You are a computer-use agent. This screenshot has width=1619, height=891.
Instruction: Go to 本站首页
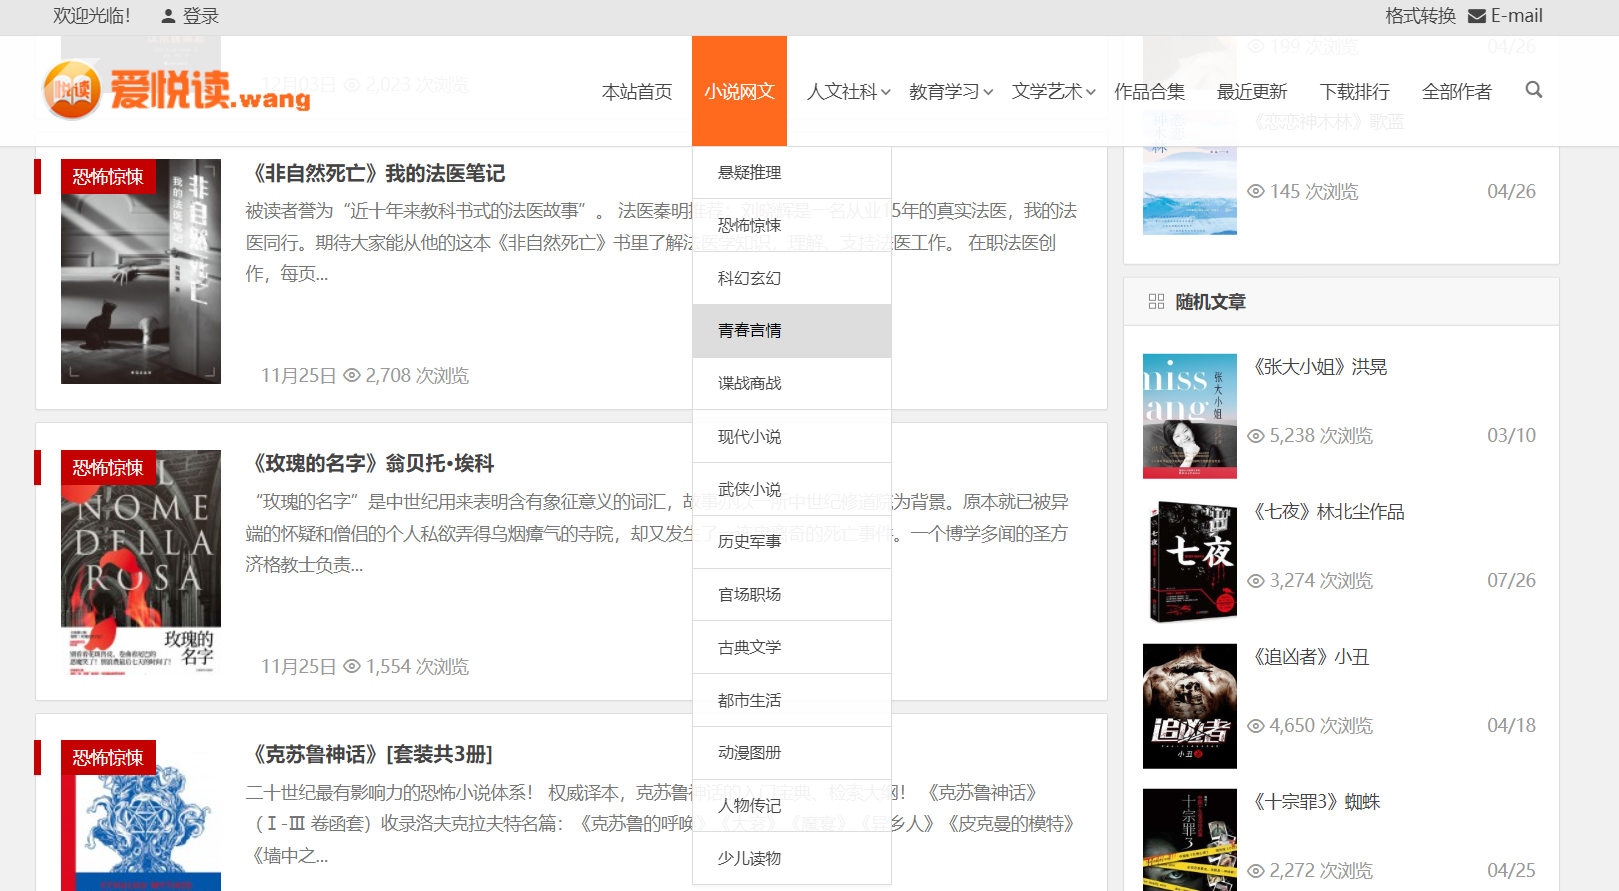pos(637,91)
